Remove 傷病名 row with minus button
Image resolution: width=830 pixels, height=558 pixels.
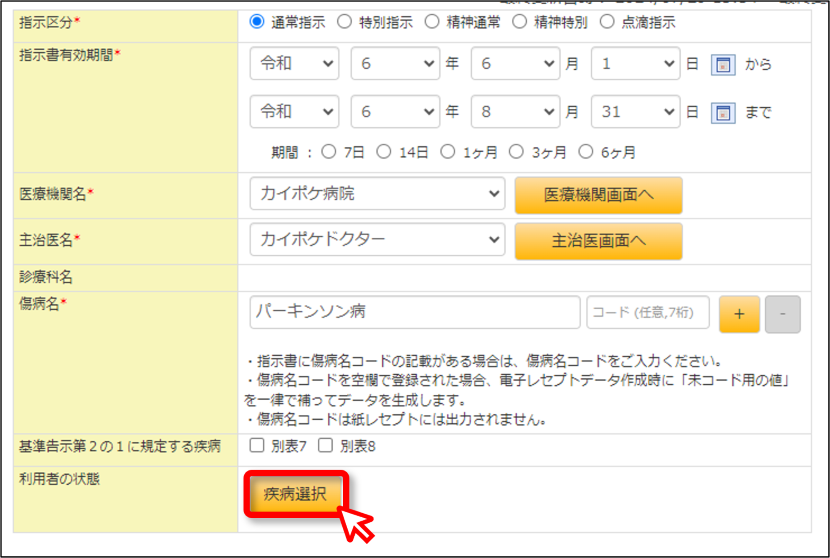coord(782,314)
